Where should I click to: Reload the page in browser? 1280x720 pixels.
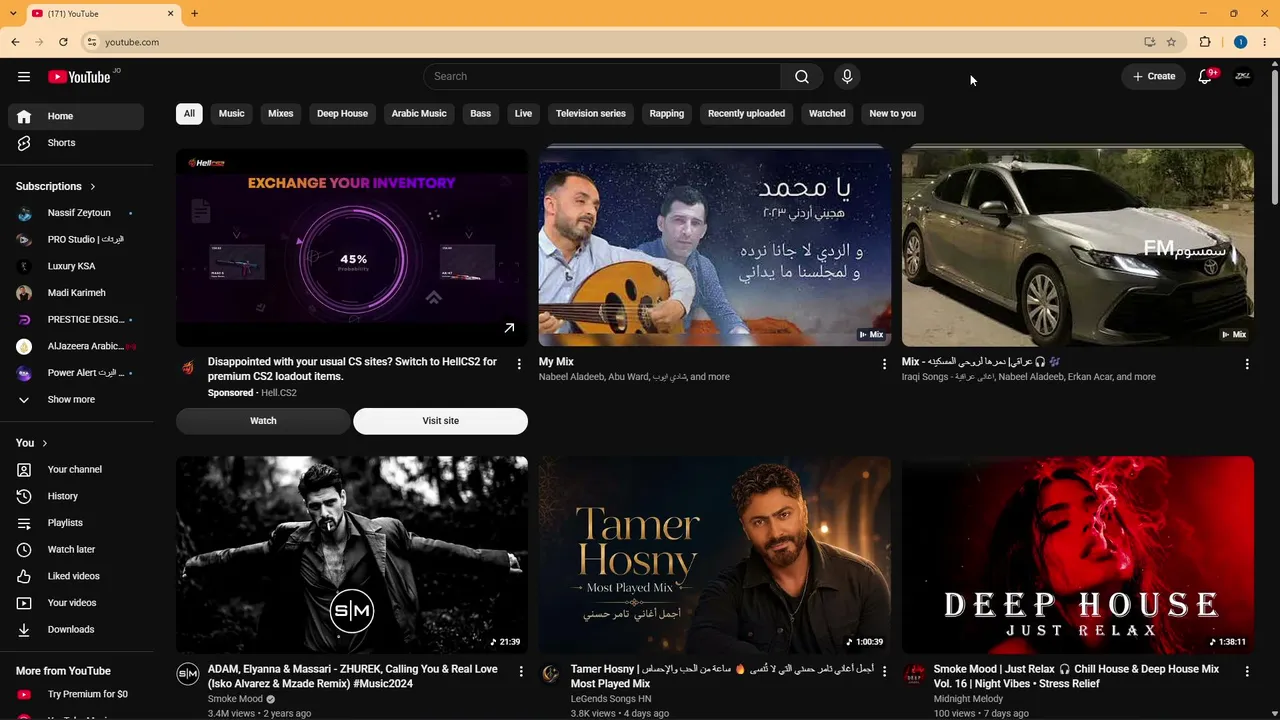click(63, 42)
